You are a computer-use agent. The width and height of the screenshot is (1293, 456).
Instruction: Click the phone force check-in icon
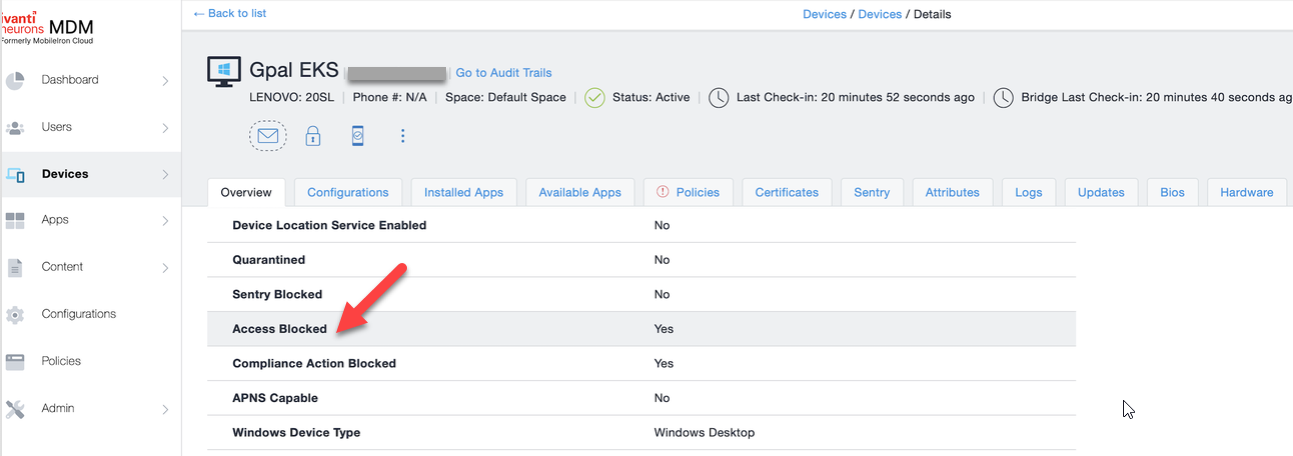(x=357, y=136)
